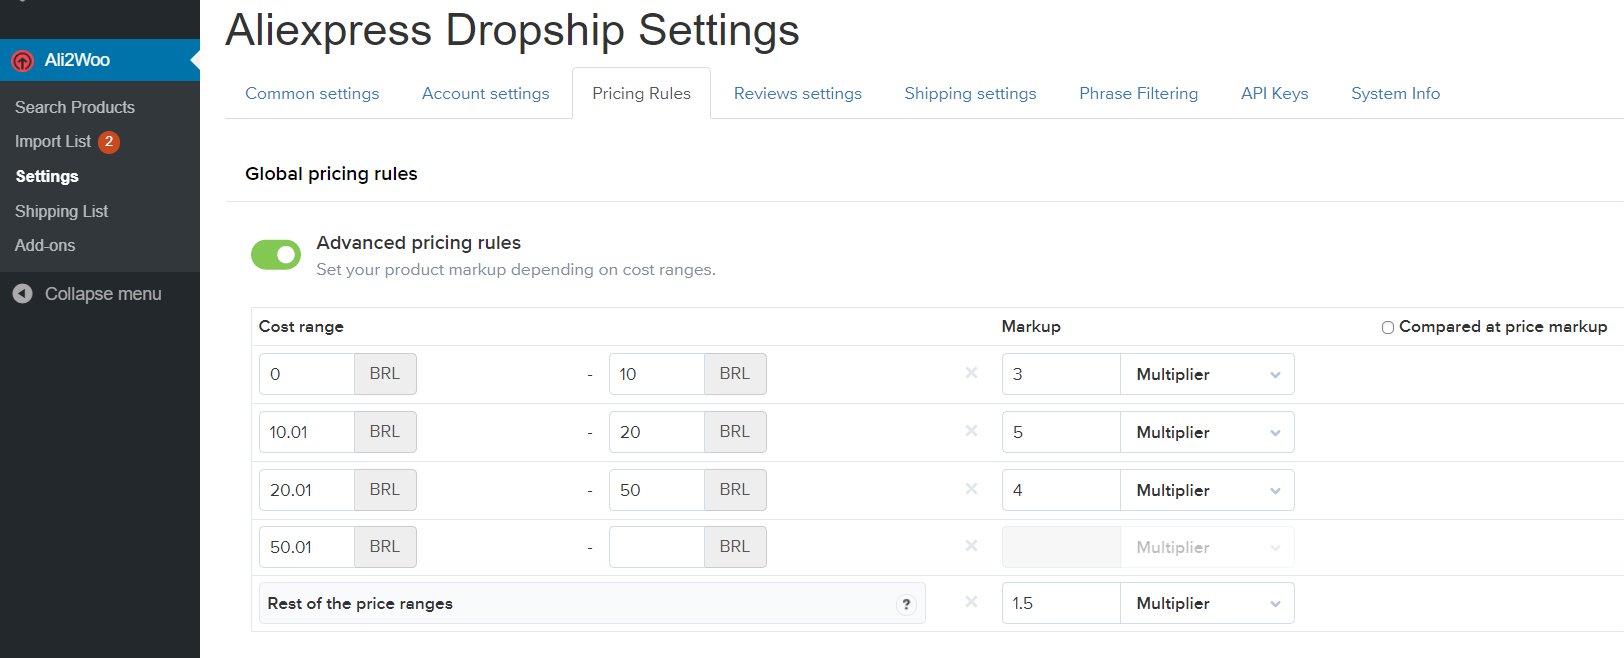The height and width of the screenshot is (658, 1624).
Task: Click the X beside Rest of the price ranges
Action: click(971, 602)
